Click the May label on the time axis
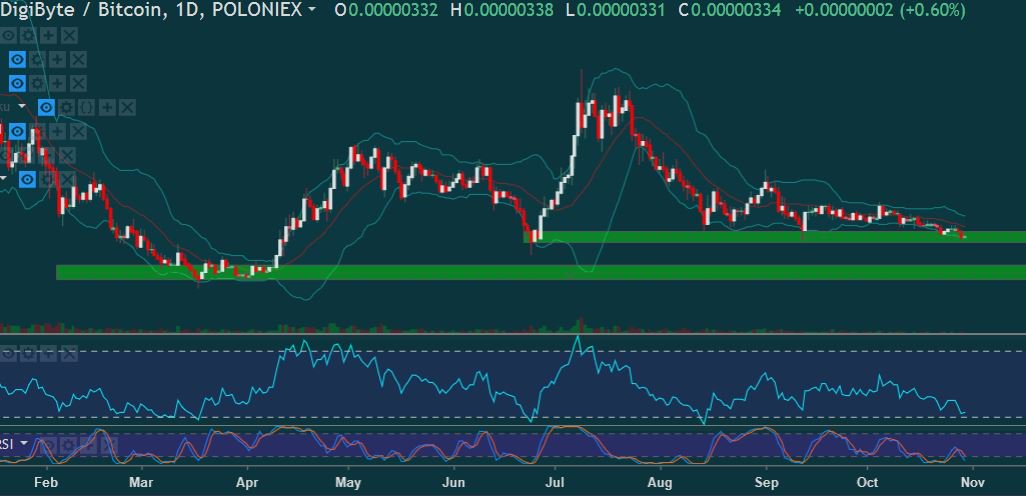Image resolution: width=1026 pixels, height=496 pixels. [348, 484]
